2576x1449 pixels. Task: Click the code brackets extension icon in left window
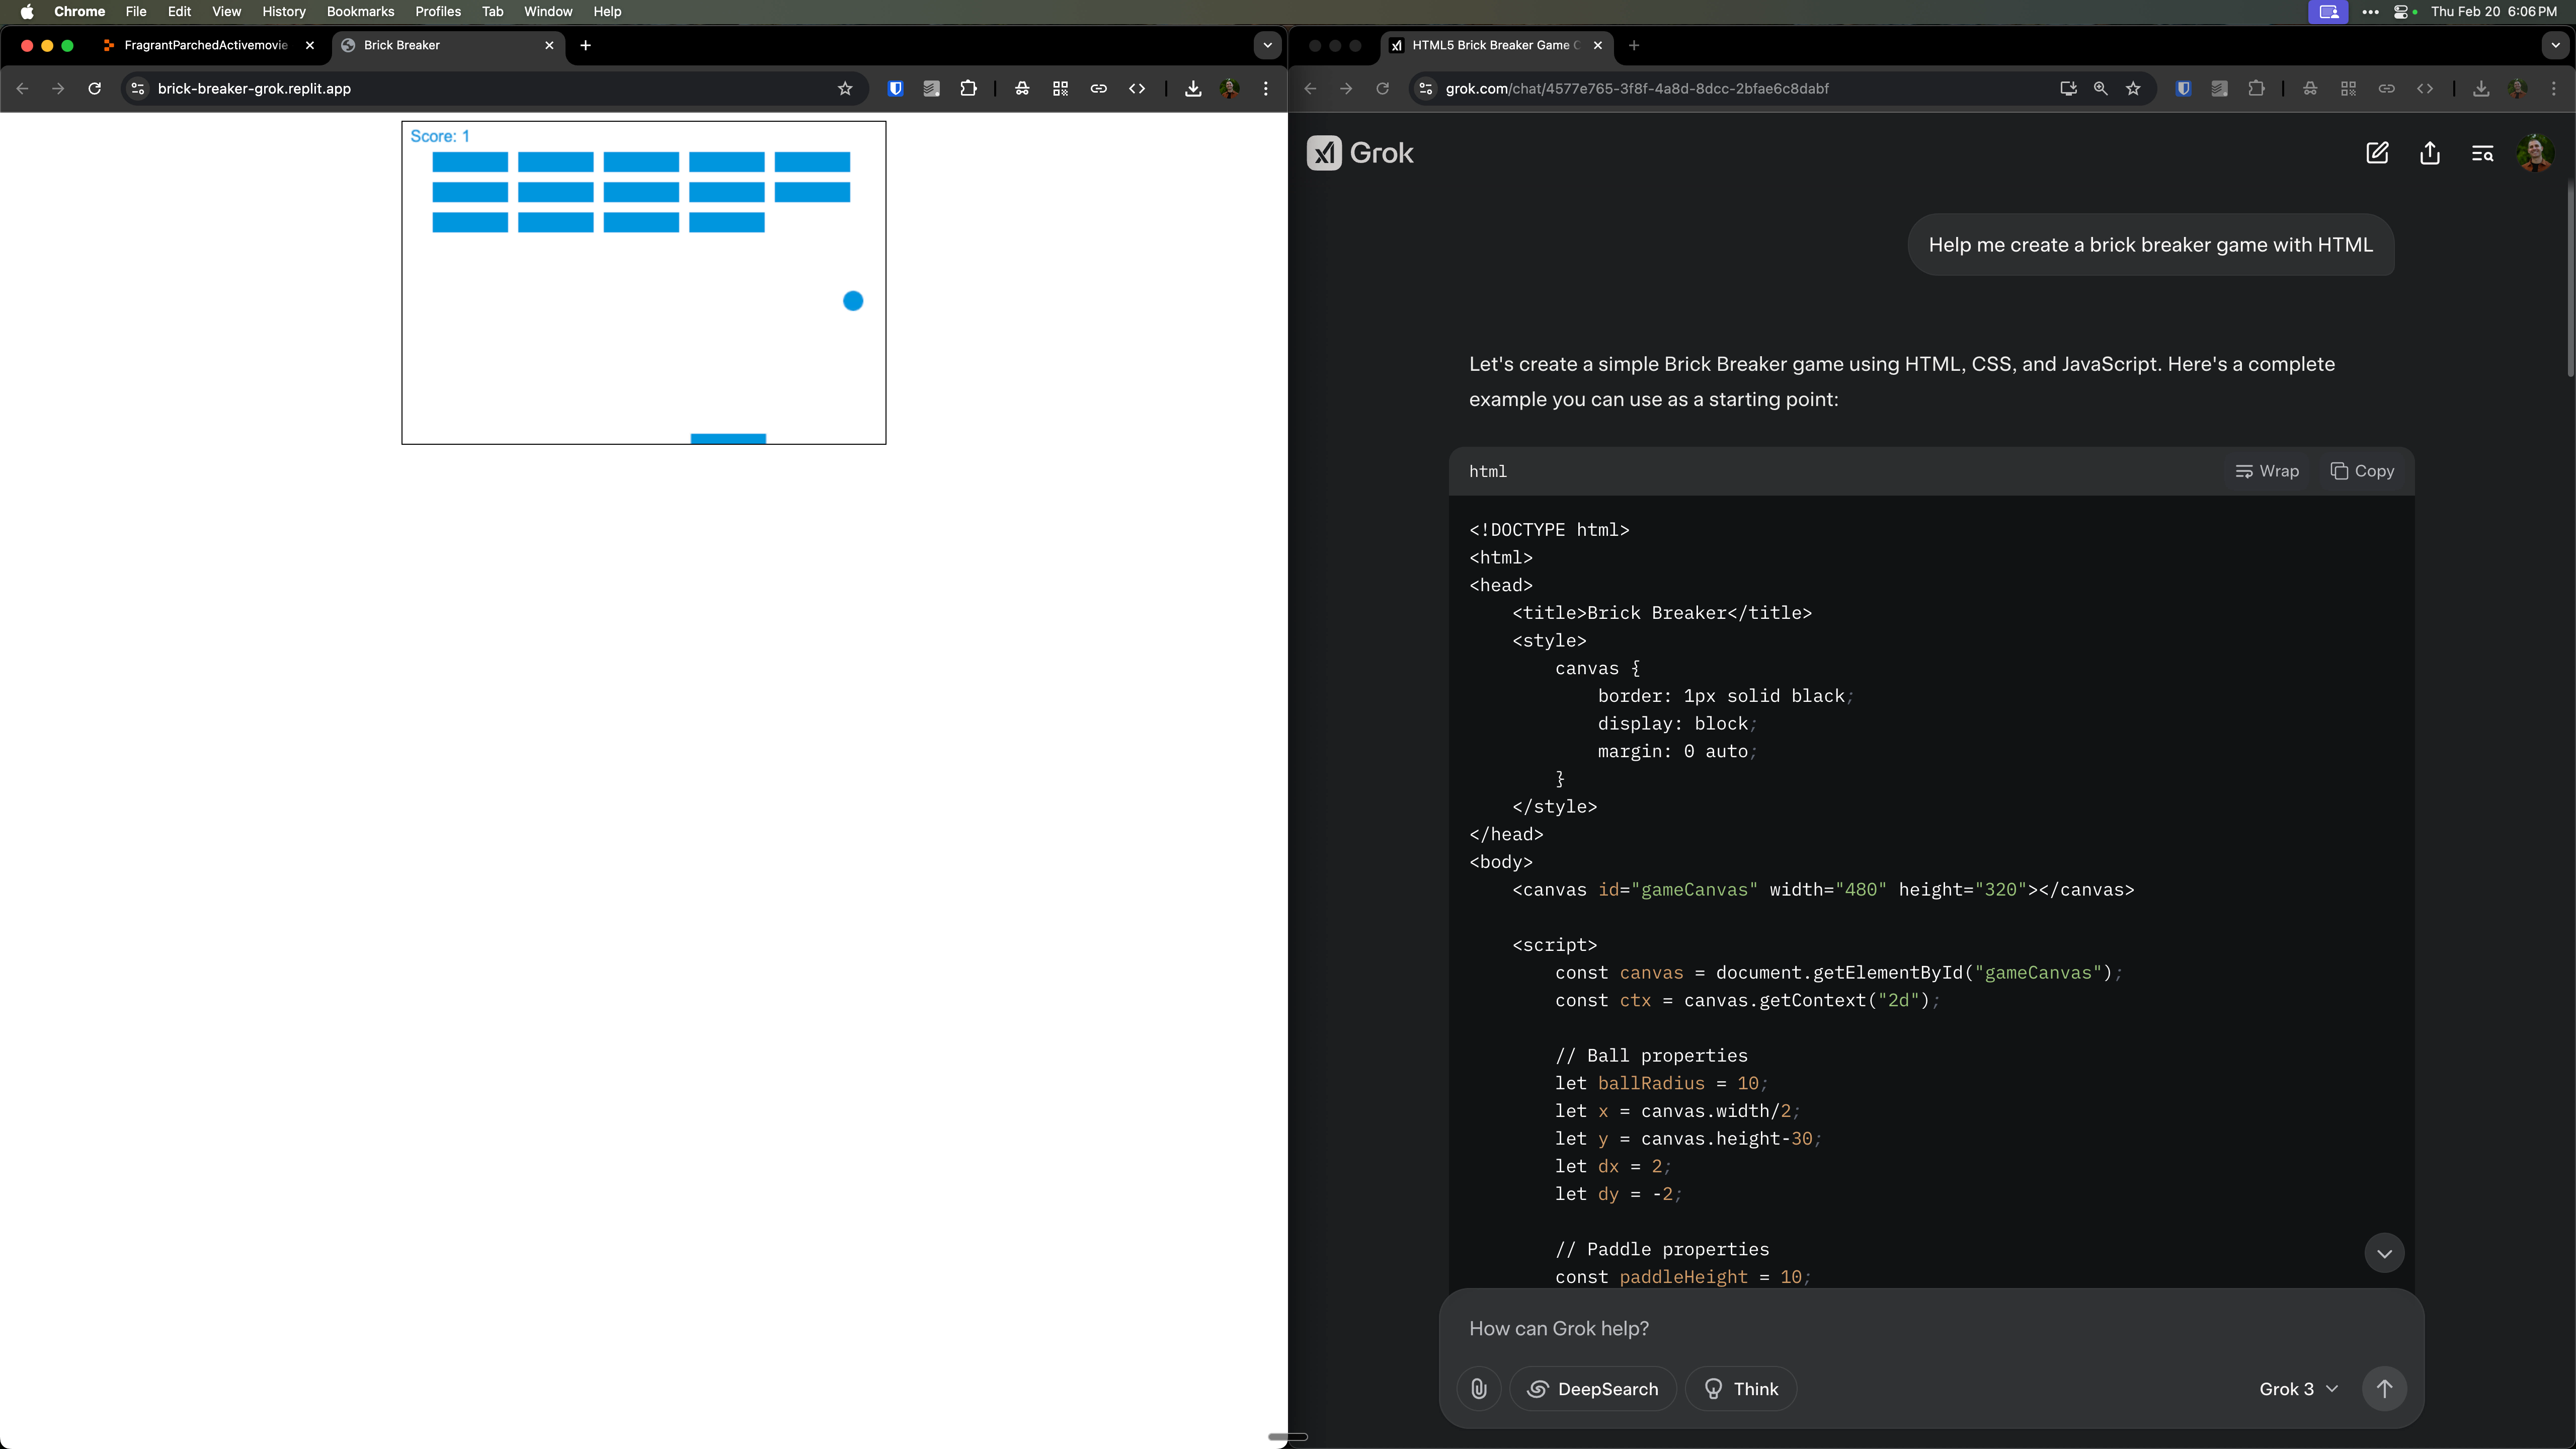pyautogui.click(x=1137, y=88)
